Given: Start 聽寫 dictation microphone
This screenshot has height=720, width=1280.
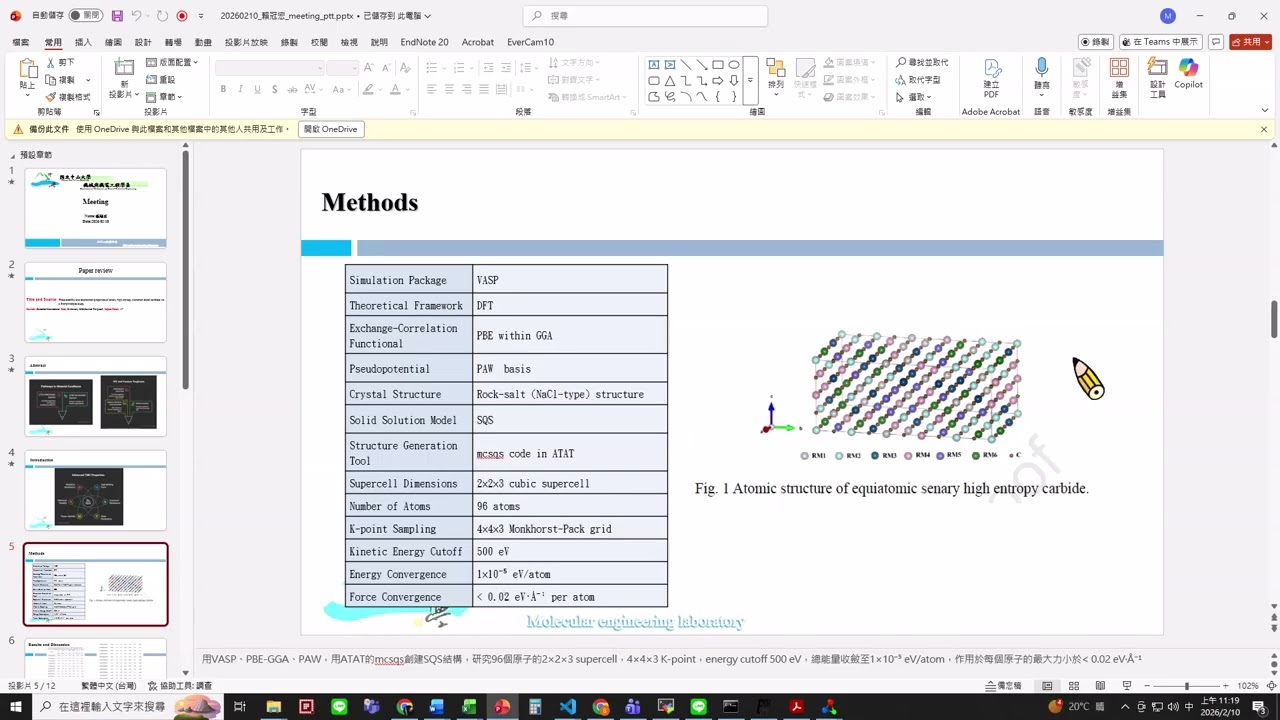Looking at the screenshot, I should [x=1042, y=77].
